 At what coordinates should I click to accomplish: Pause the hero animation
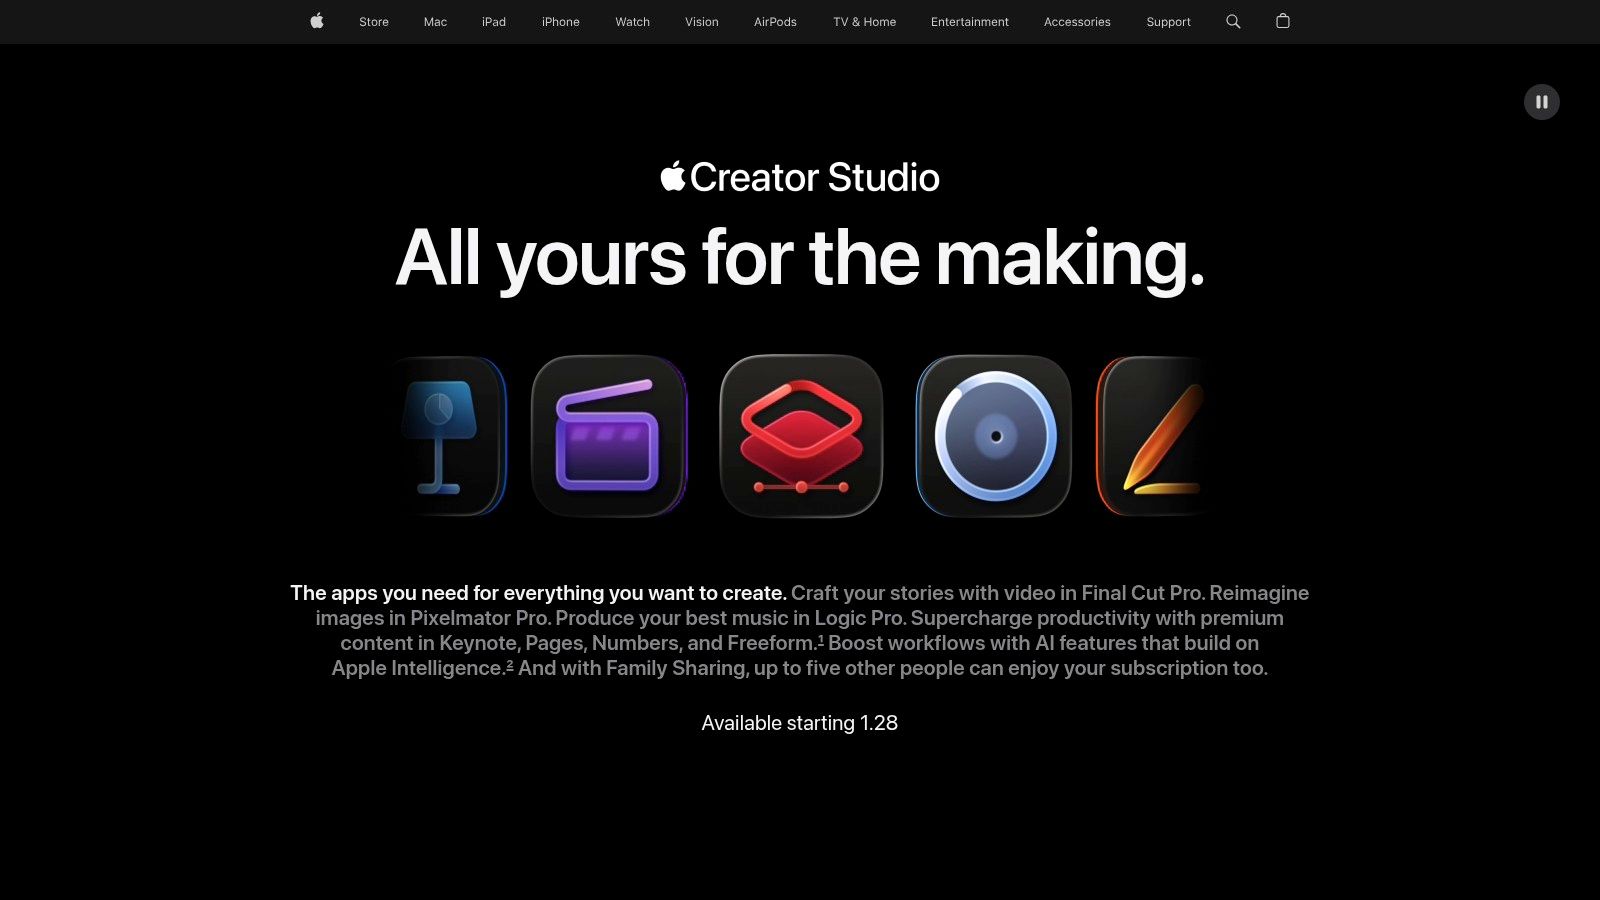[1542, 101]
